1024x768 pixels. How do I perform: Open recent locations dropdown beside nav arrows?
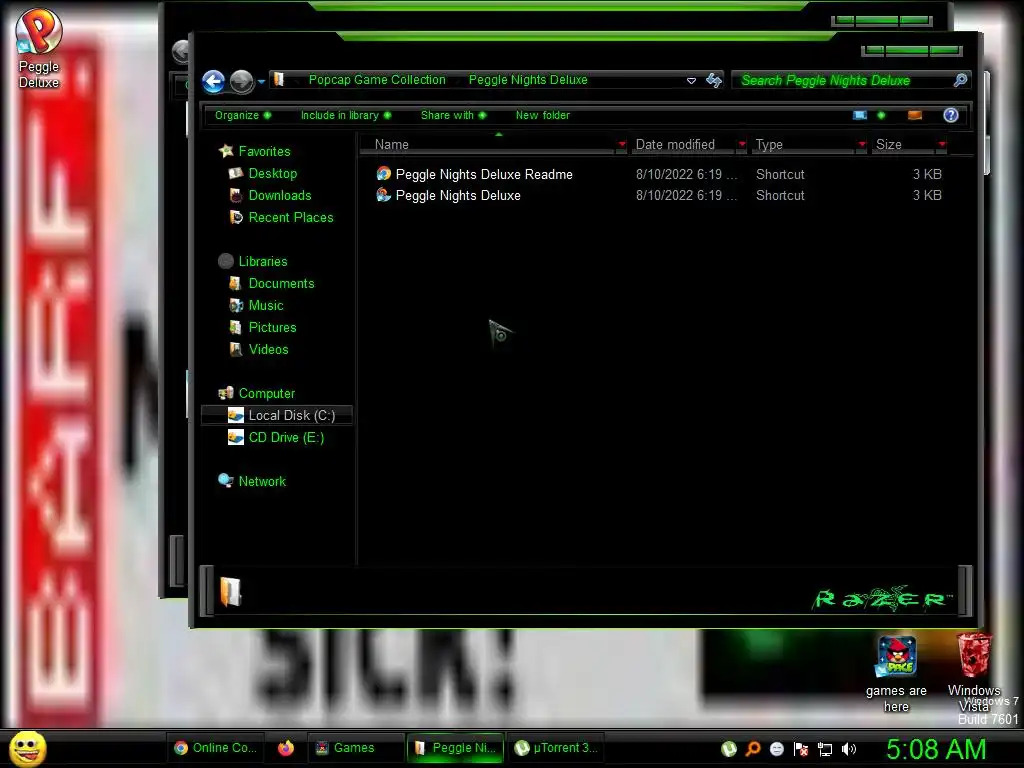coord(261,82)
